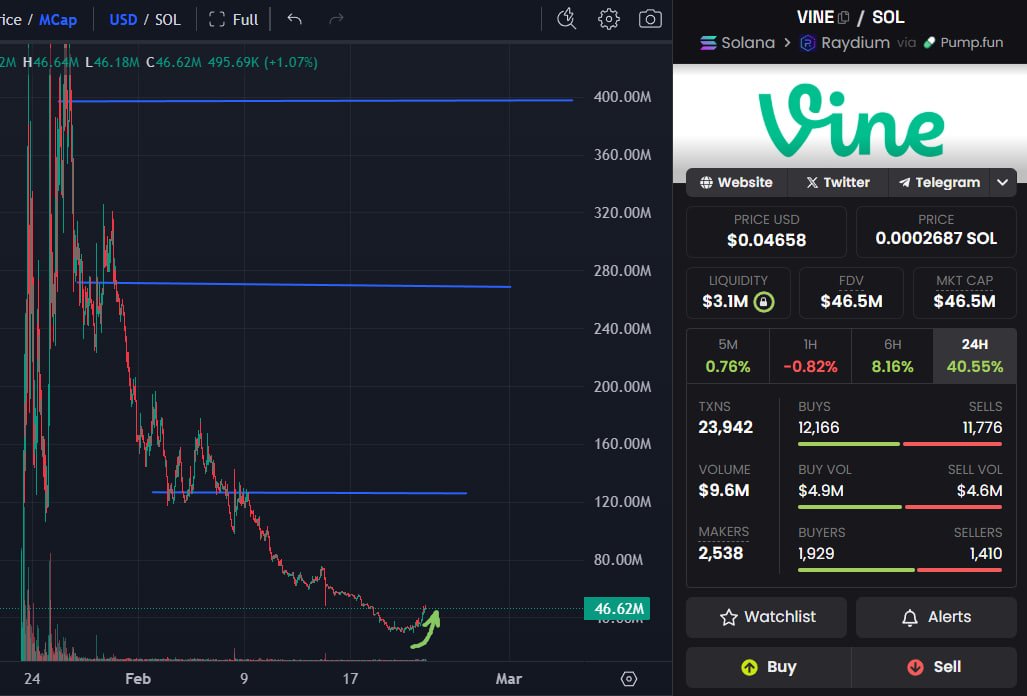Click the red Sell arrow icon
The image size is (1027, 696).
pos(915,667)
